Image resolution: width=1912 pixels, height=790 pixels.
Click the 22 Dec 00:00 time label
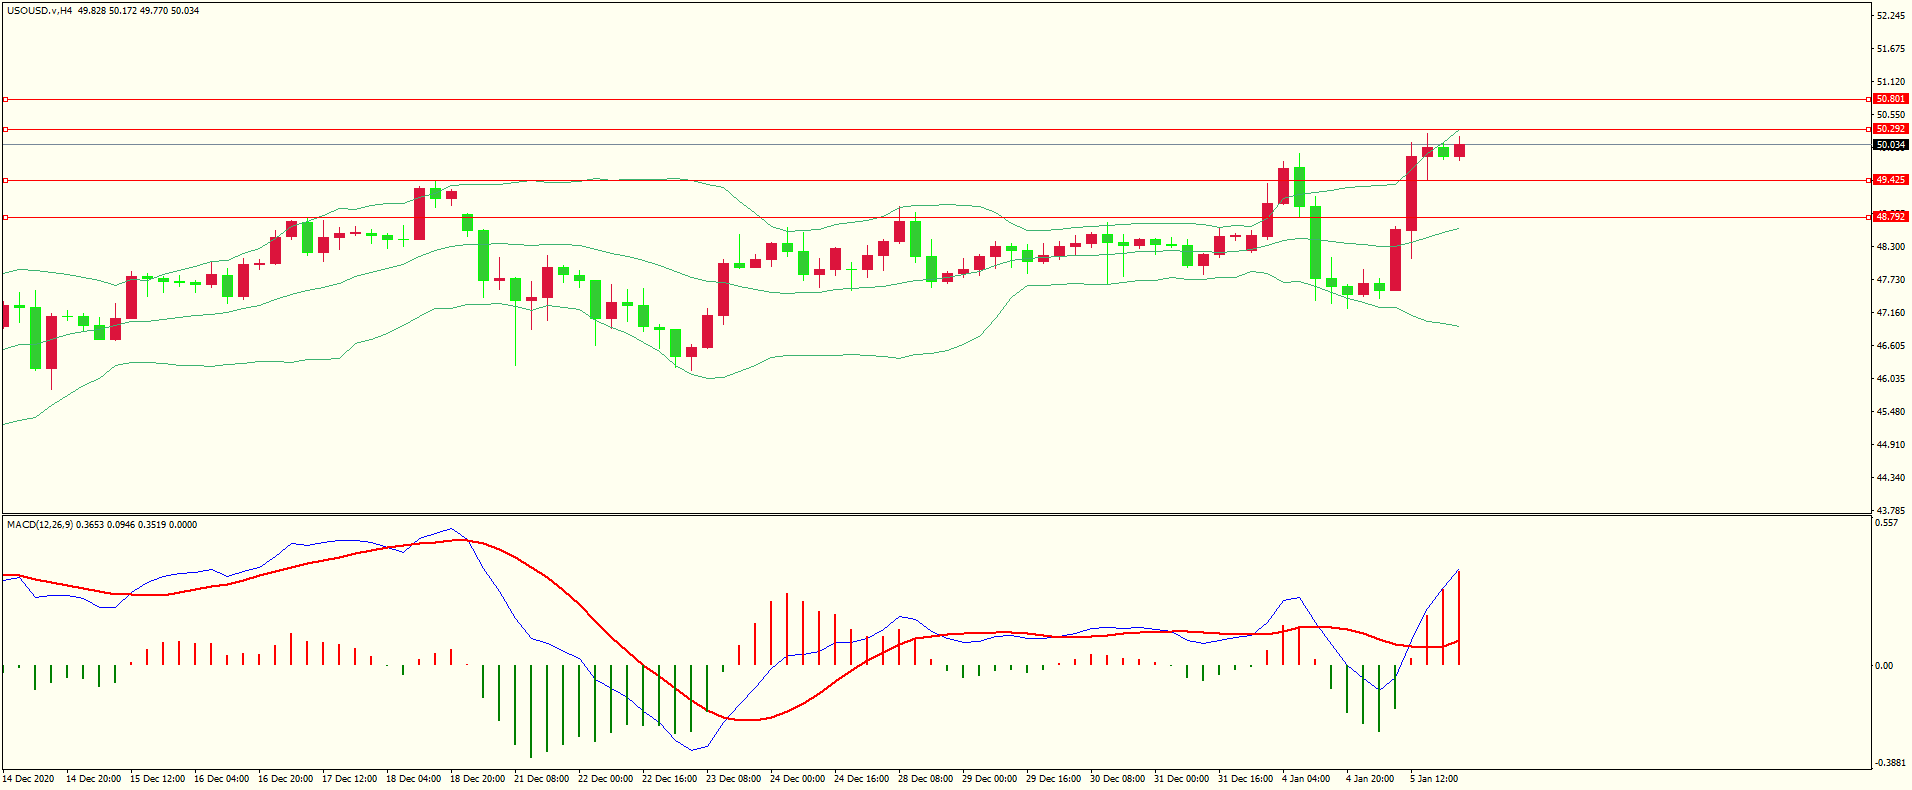[606, 779]
